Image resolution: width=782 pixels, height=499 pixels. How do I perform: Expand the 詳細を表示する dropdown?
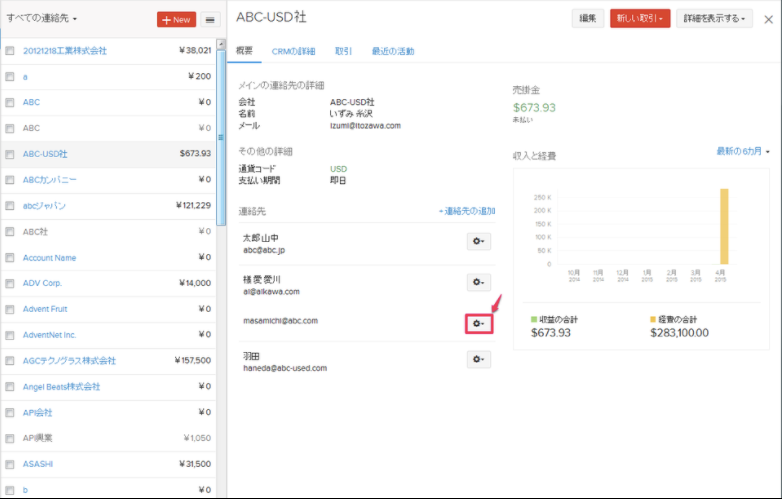714,18
